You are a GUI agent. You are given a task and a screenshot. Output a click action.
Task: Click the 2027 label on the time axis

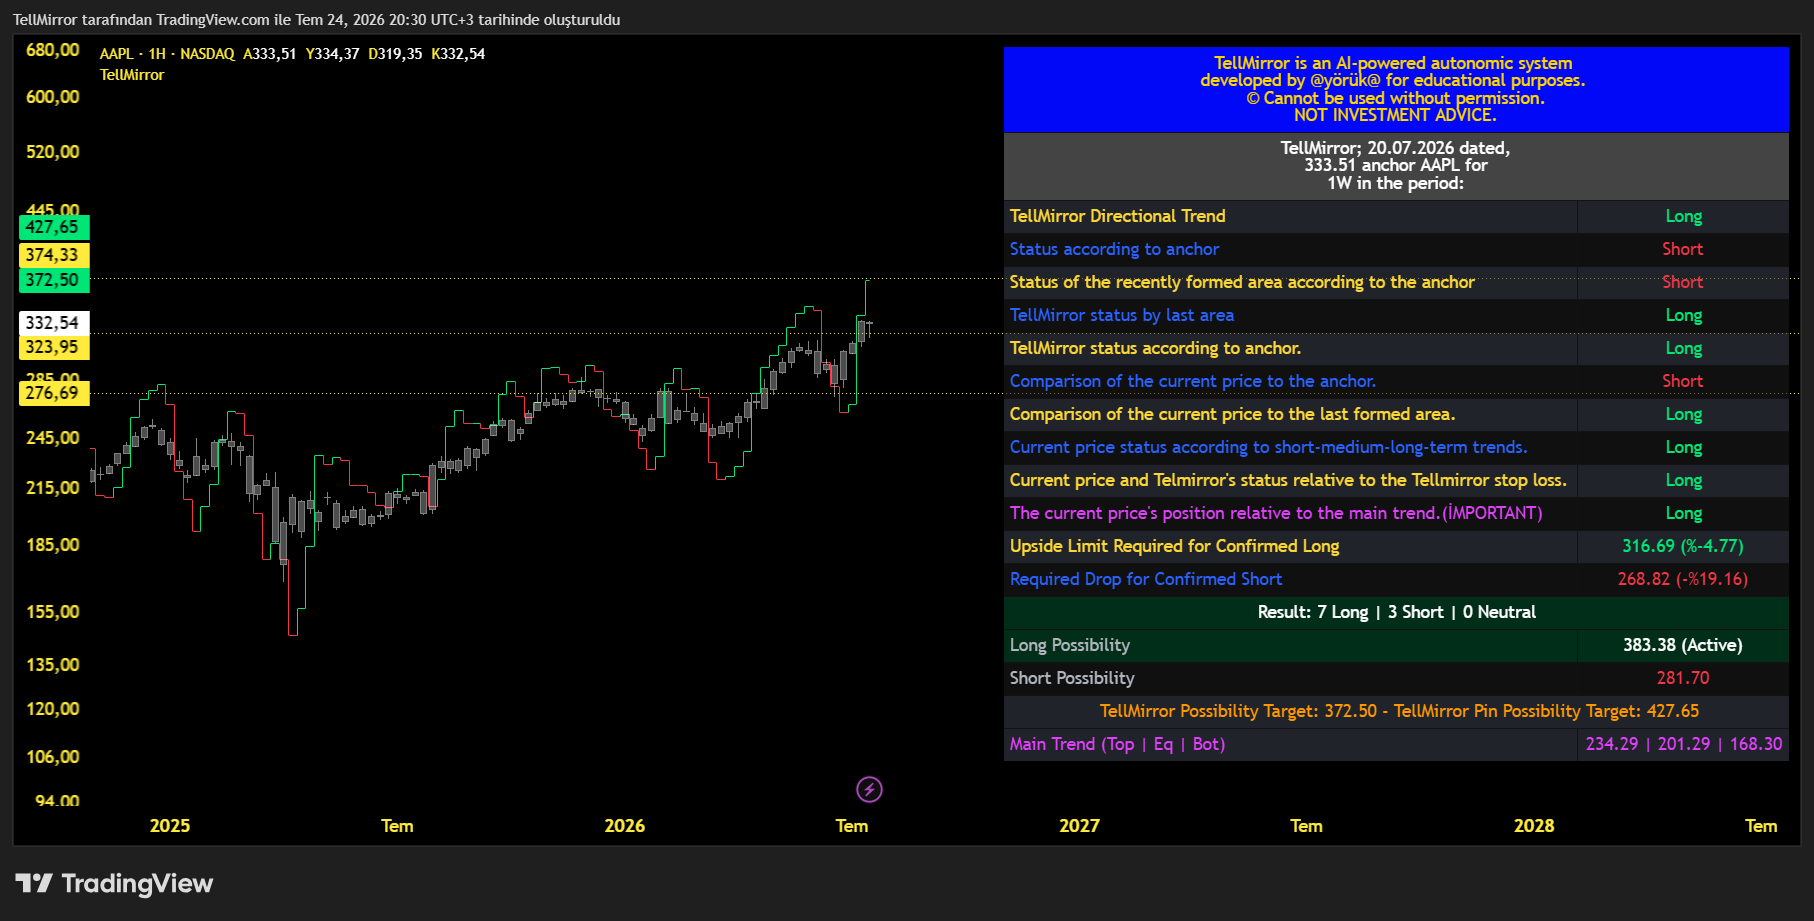(x=1079, y=826)
